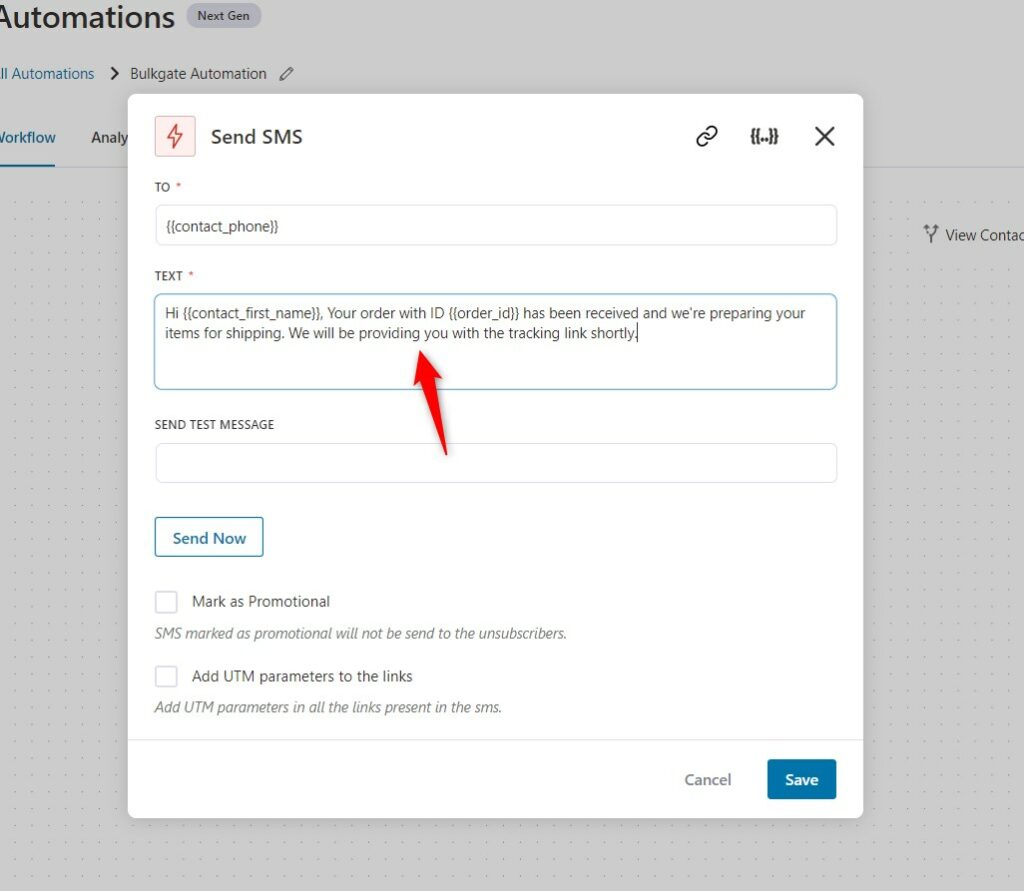This screenshot has width=1024, height=891.
Task: Click the Send Now button
Action: coord(209,538)
